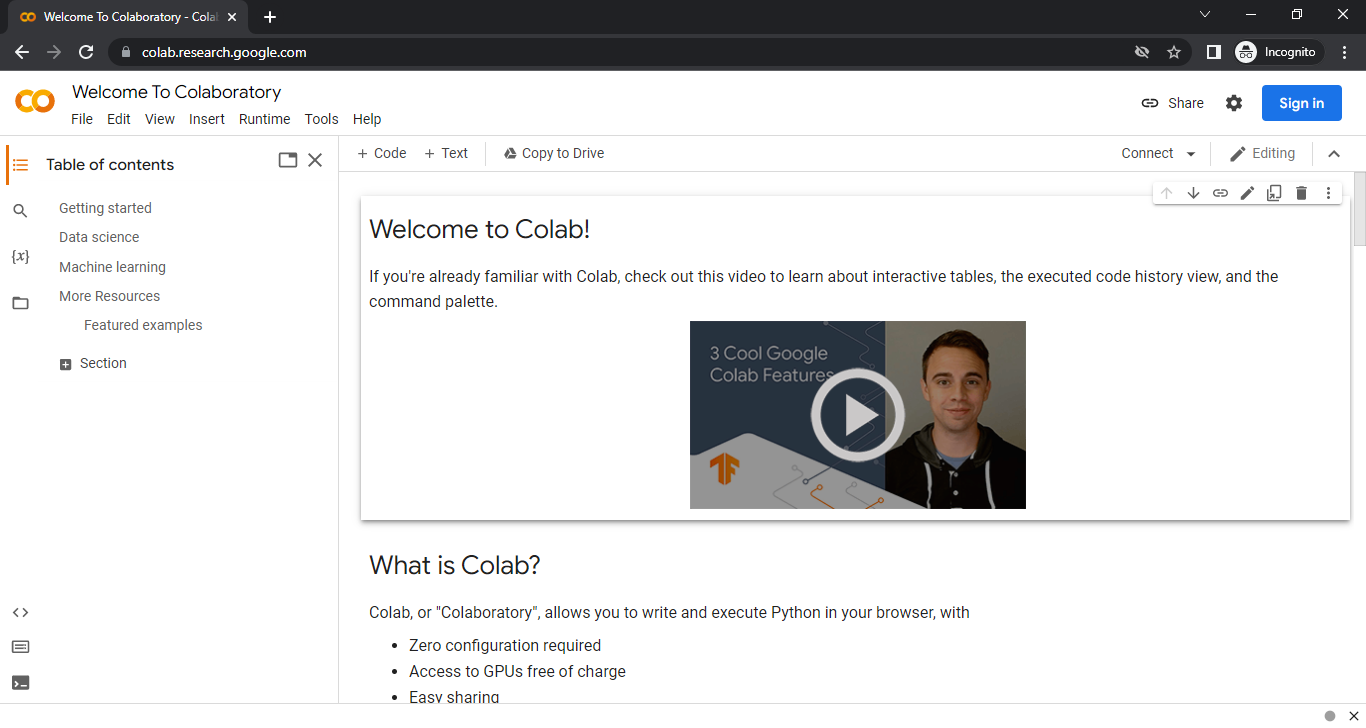This screenshot has width=1366, height=728.
Task: Move cell up arrow
Action: click(x=1166, y=193)
